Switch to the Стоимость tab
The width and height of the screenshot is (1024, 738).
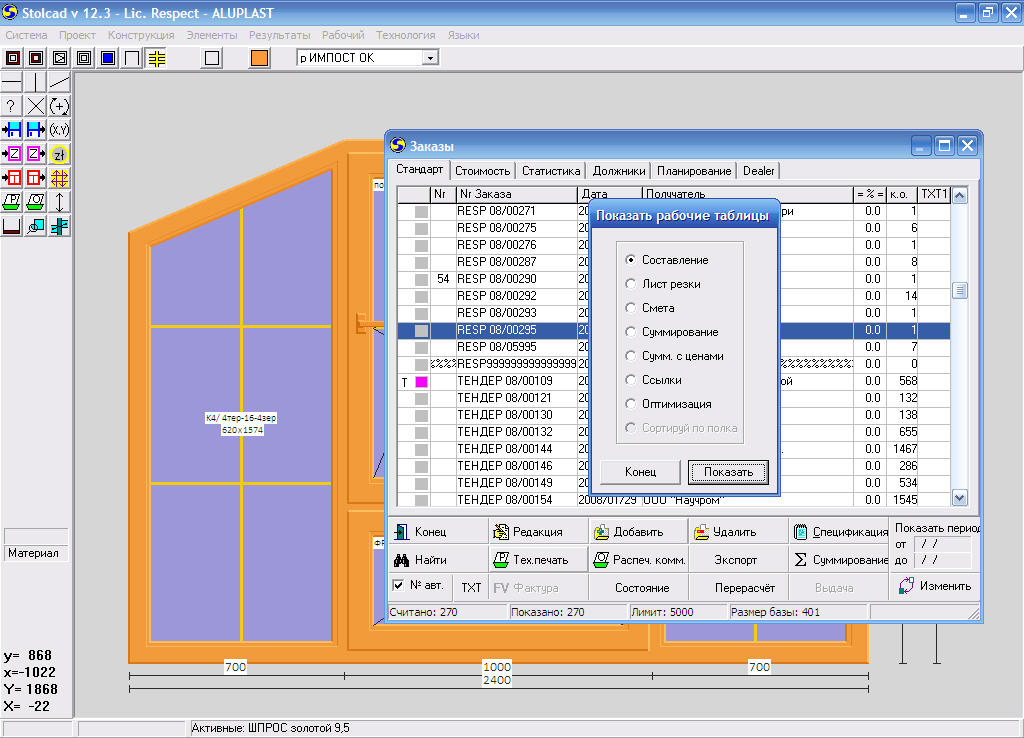coord(483,170)
